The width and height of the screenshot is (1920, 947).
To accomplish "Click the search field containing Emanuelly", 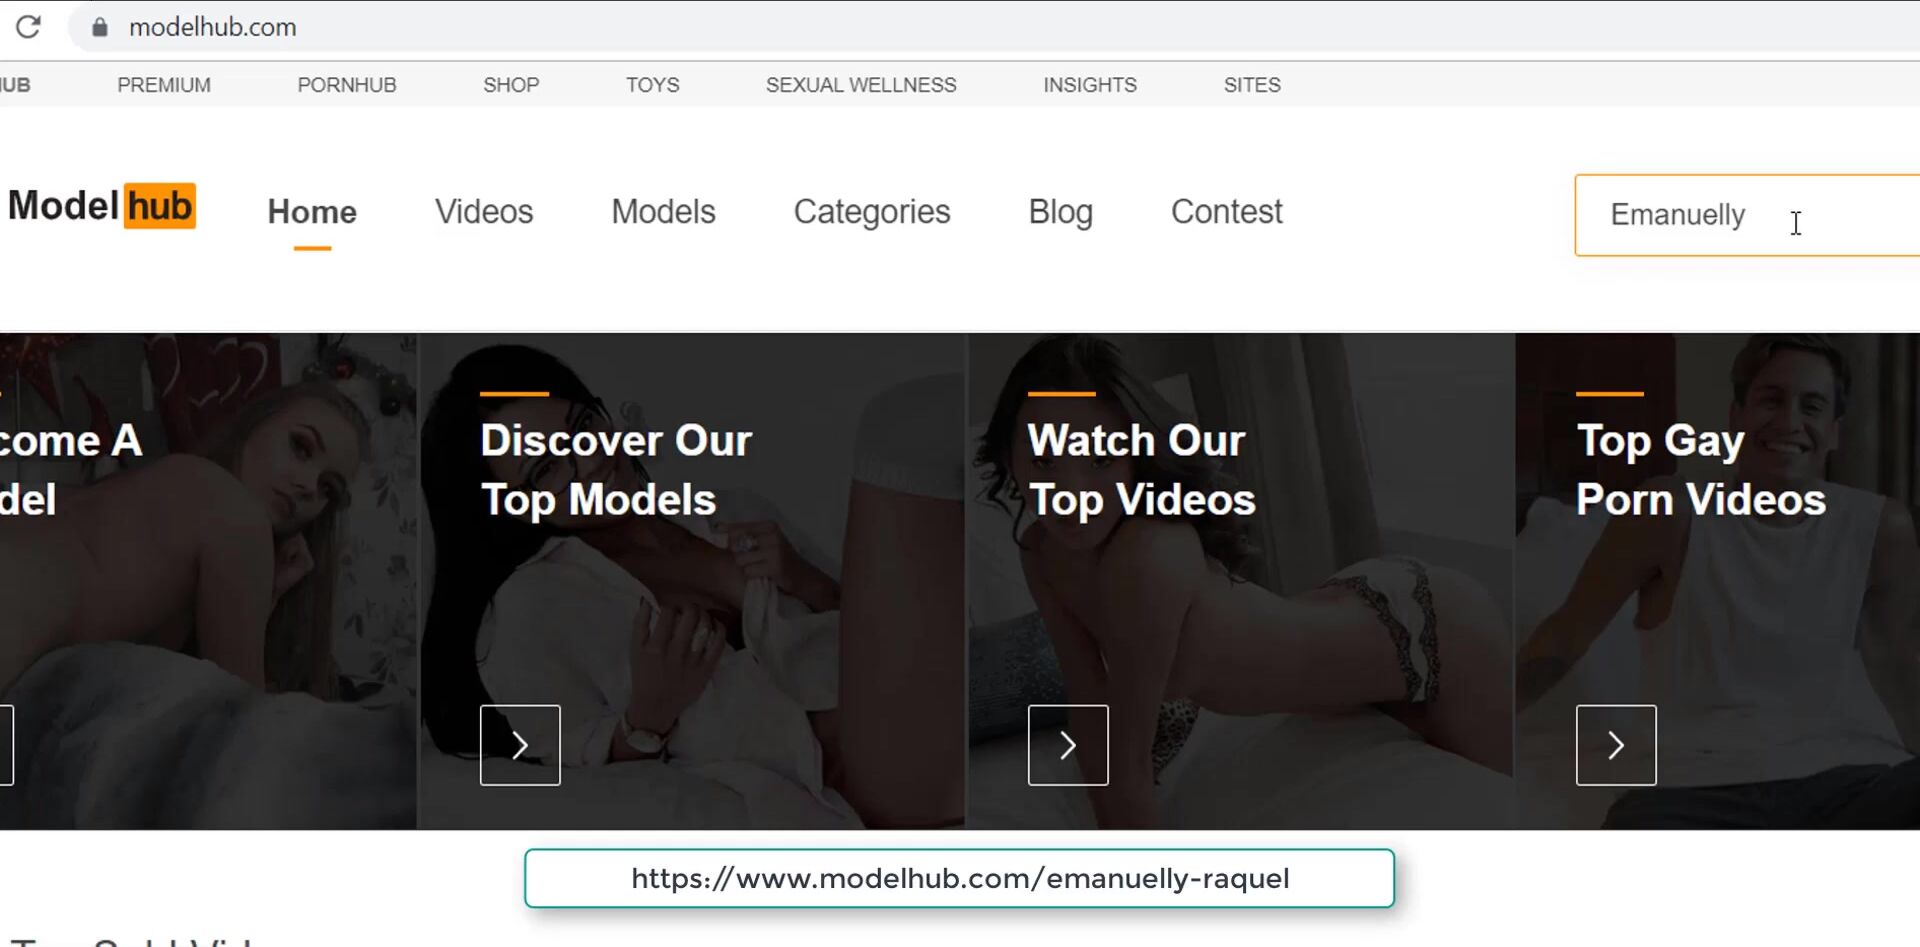I will pos(1747,215).
